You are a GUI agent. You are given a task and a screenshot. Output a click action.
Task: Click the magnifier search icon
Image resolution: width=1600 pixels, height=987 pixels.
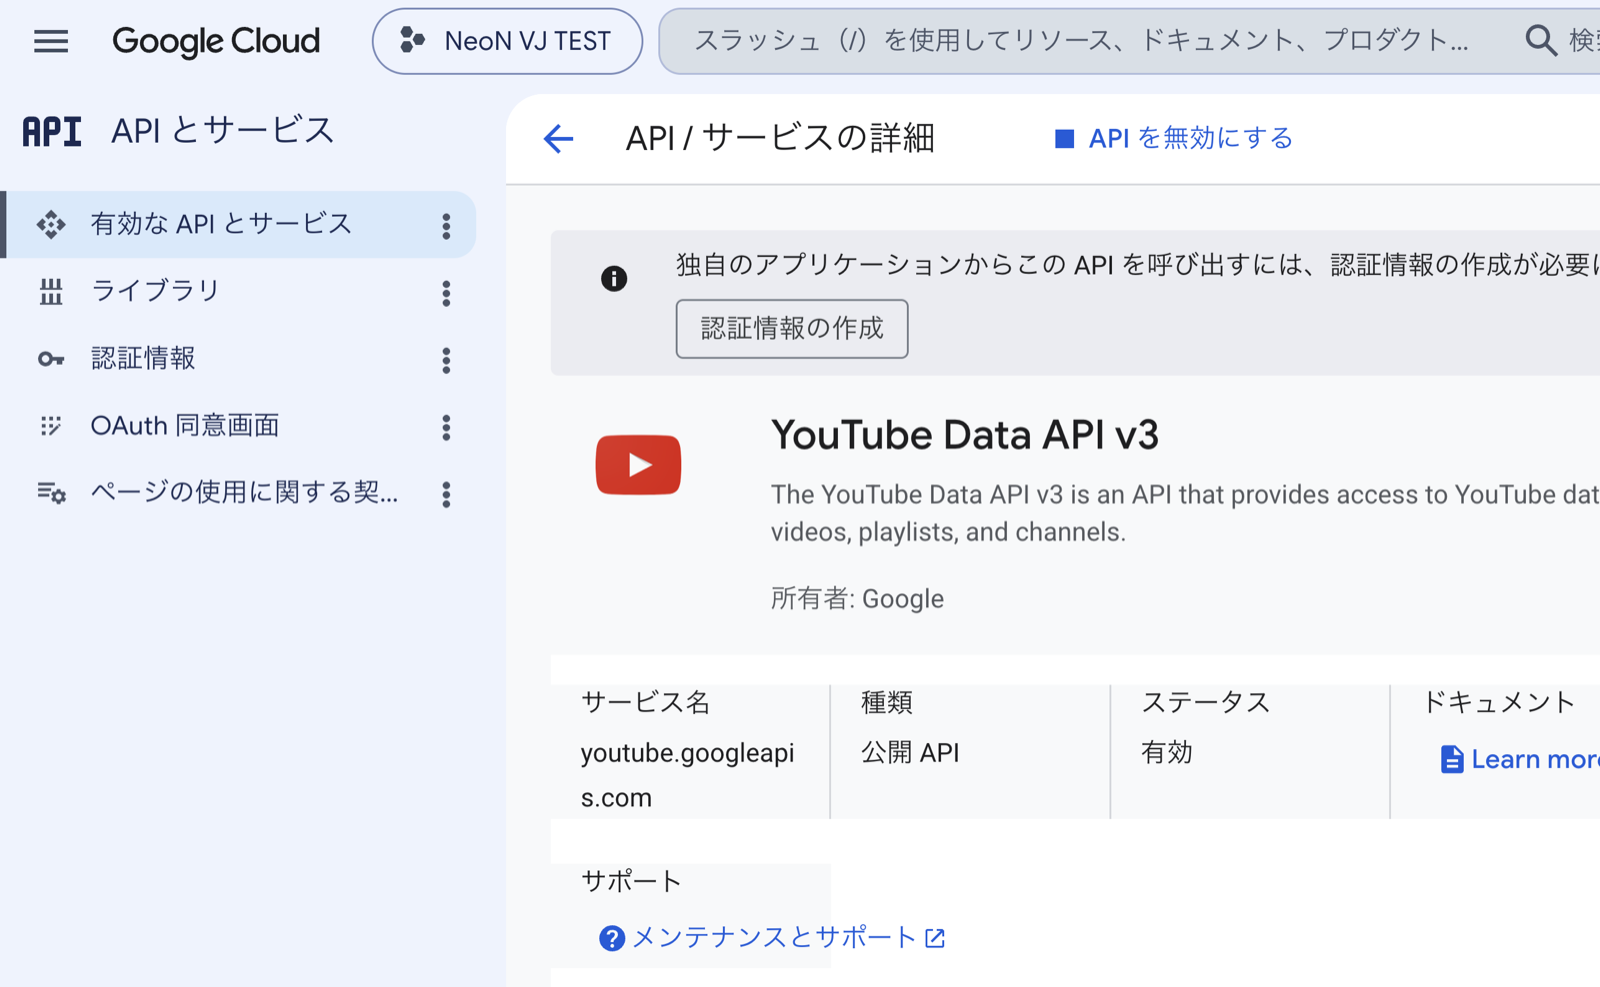pos(1541,41)
